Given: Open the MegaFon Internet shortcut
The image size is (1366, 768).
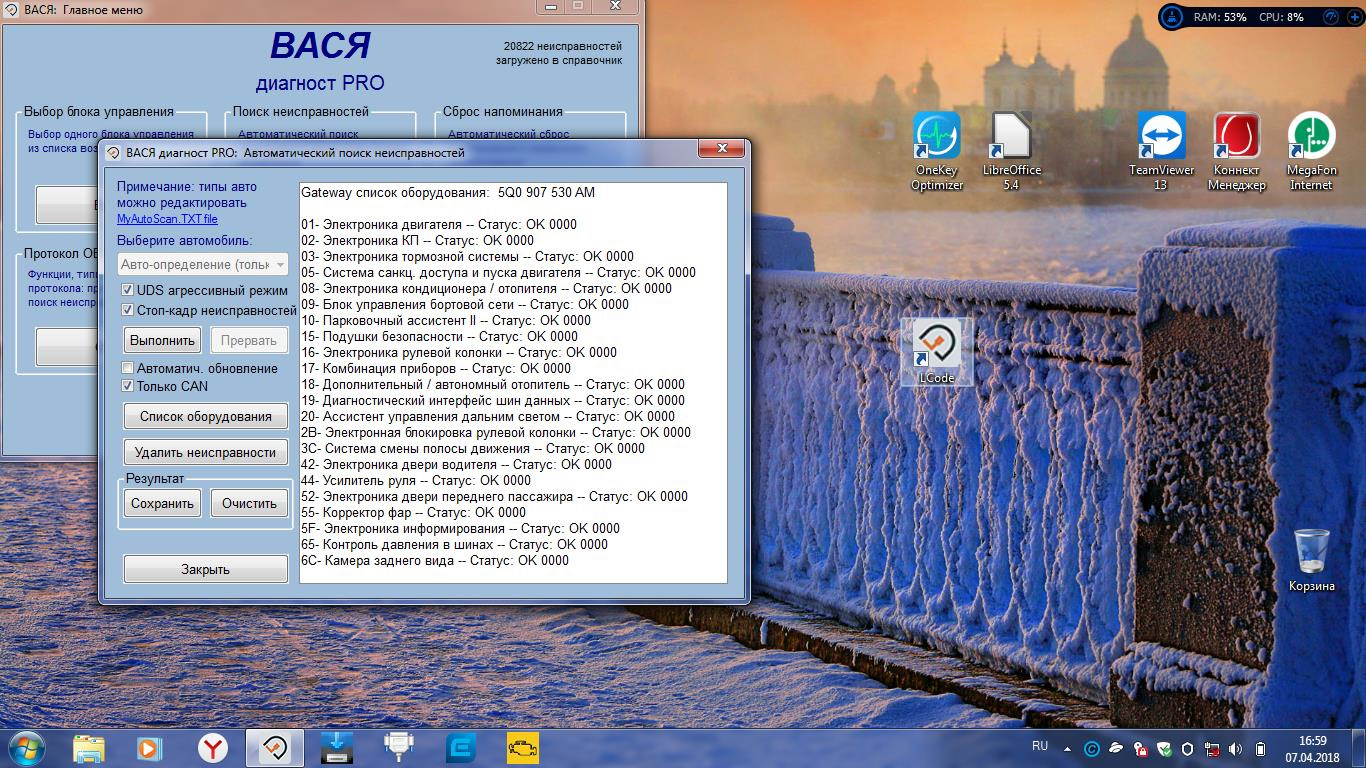Looking at the screenshot, I should click(1311, 152).
